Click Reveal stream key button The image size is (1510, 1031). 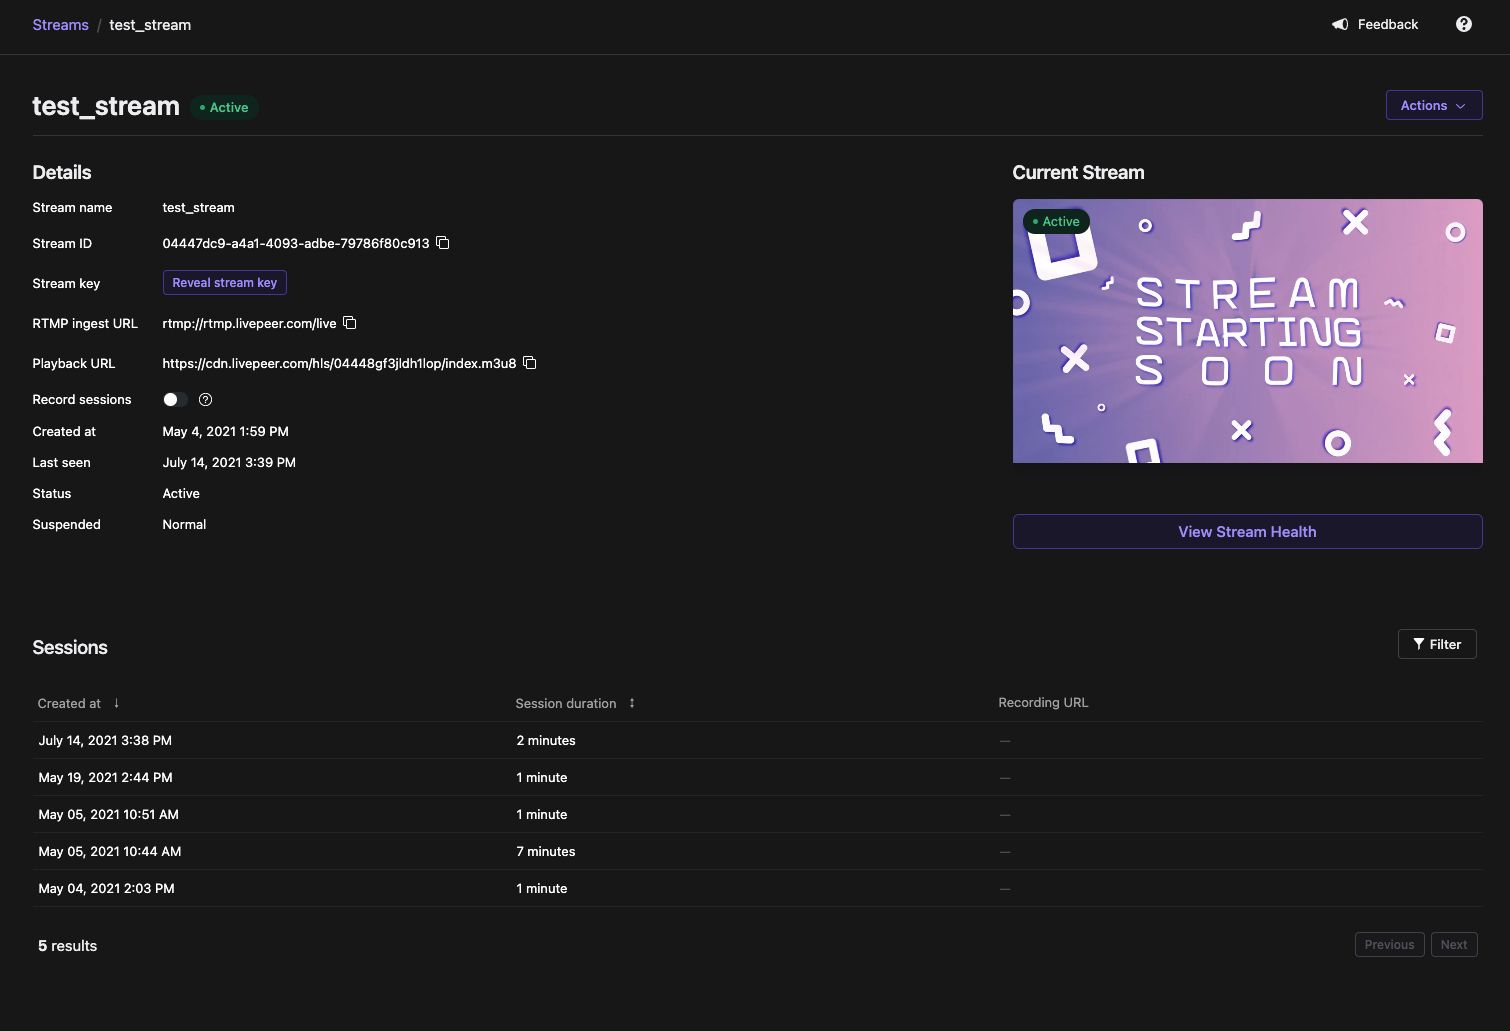tap(225, 283)
